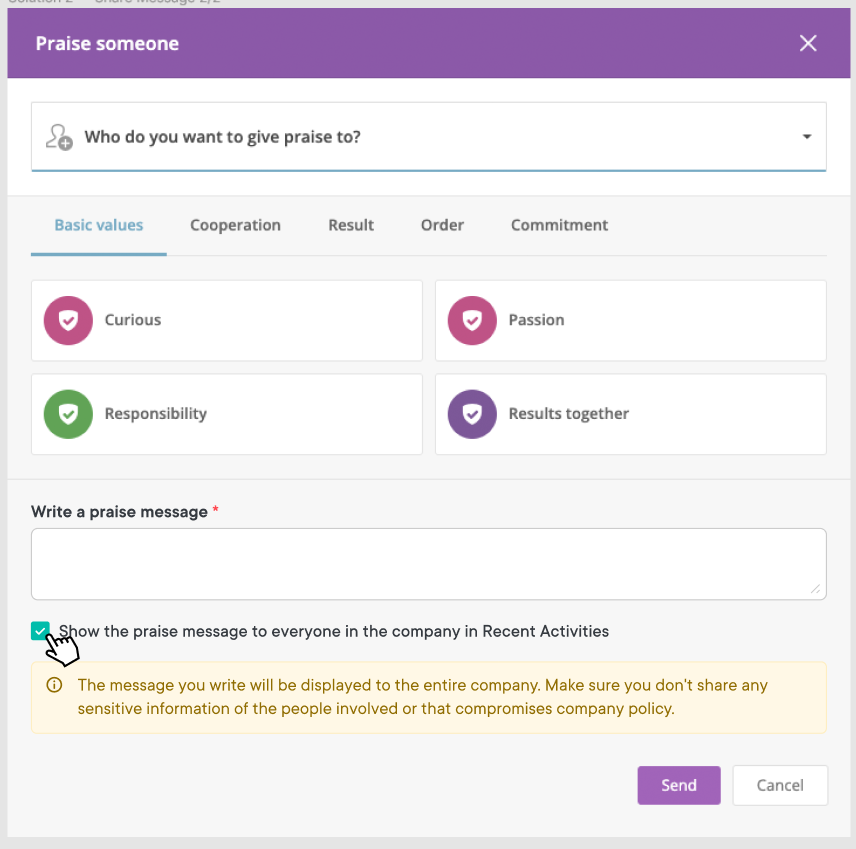Image resolution: width=856 pixels, height=849 pixels.
Task: Send the praise message
Action: click(679, 785)
